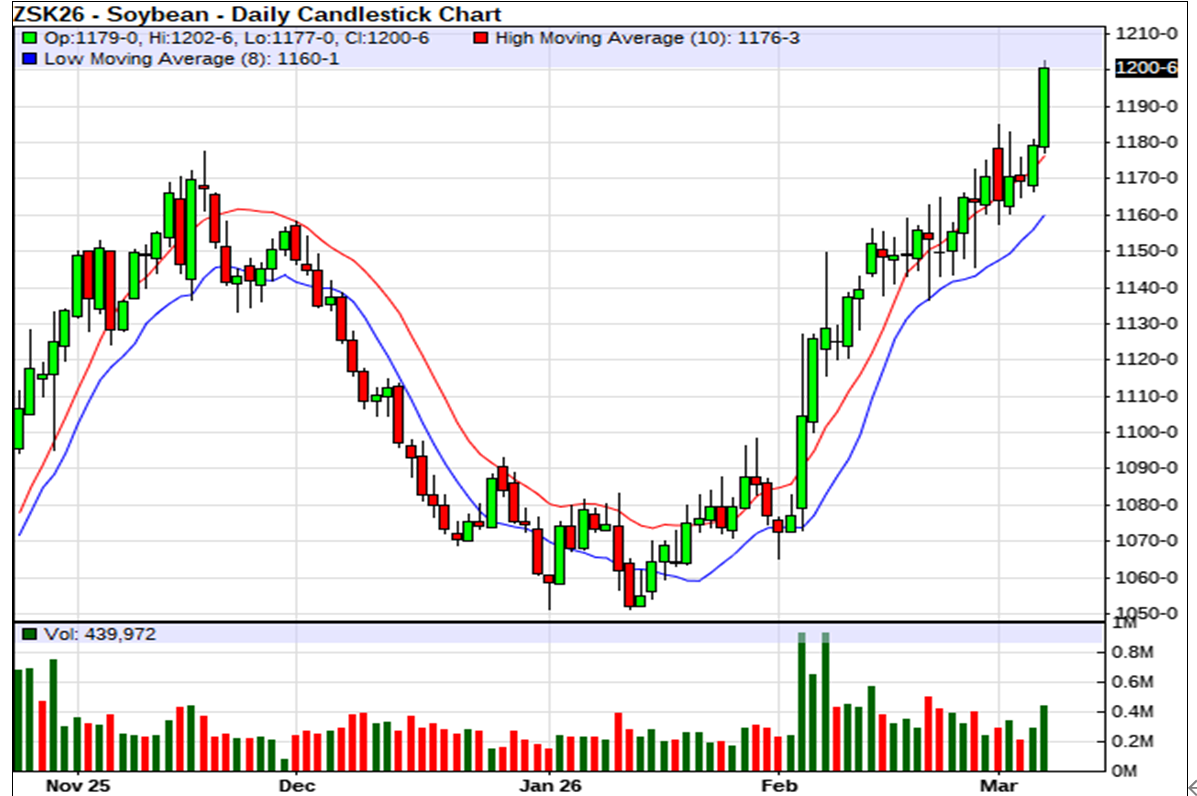Click the Mar date axis label
Screen dimensions: 1197x796
[x=1001, y=784]
